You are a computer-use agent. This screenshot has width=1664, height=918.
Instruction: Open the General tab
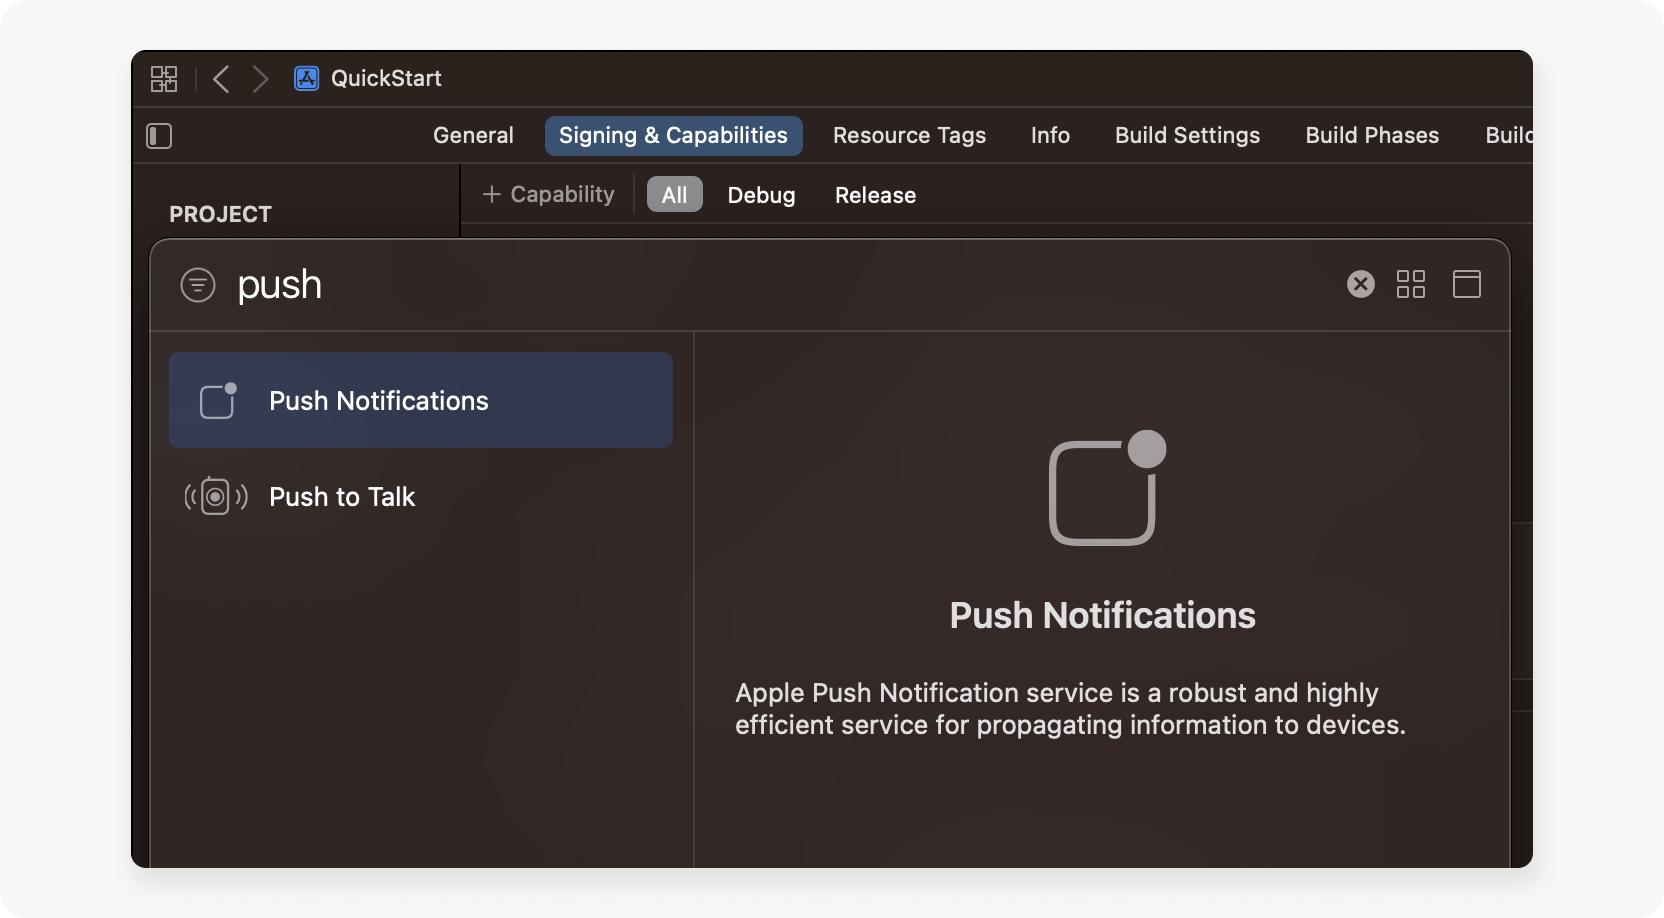click(473, 136)
